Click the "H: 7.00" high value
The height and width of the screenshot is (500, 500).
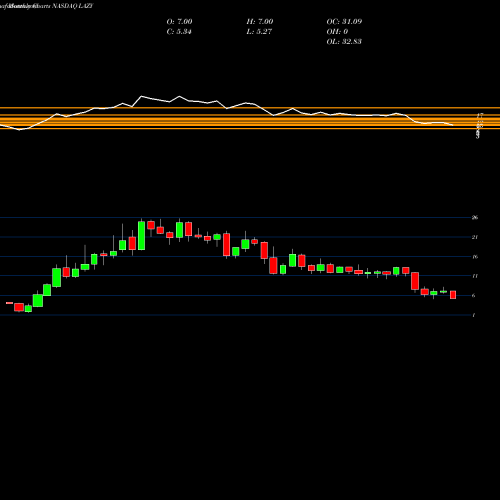coord(260,22)
